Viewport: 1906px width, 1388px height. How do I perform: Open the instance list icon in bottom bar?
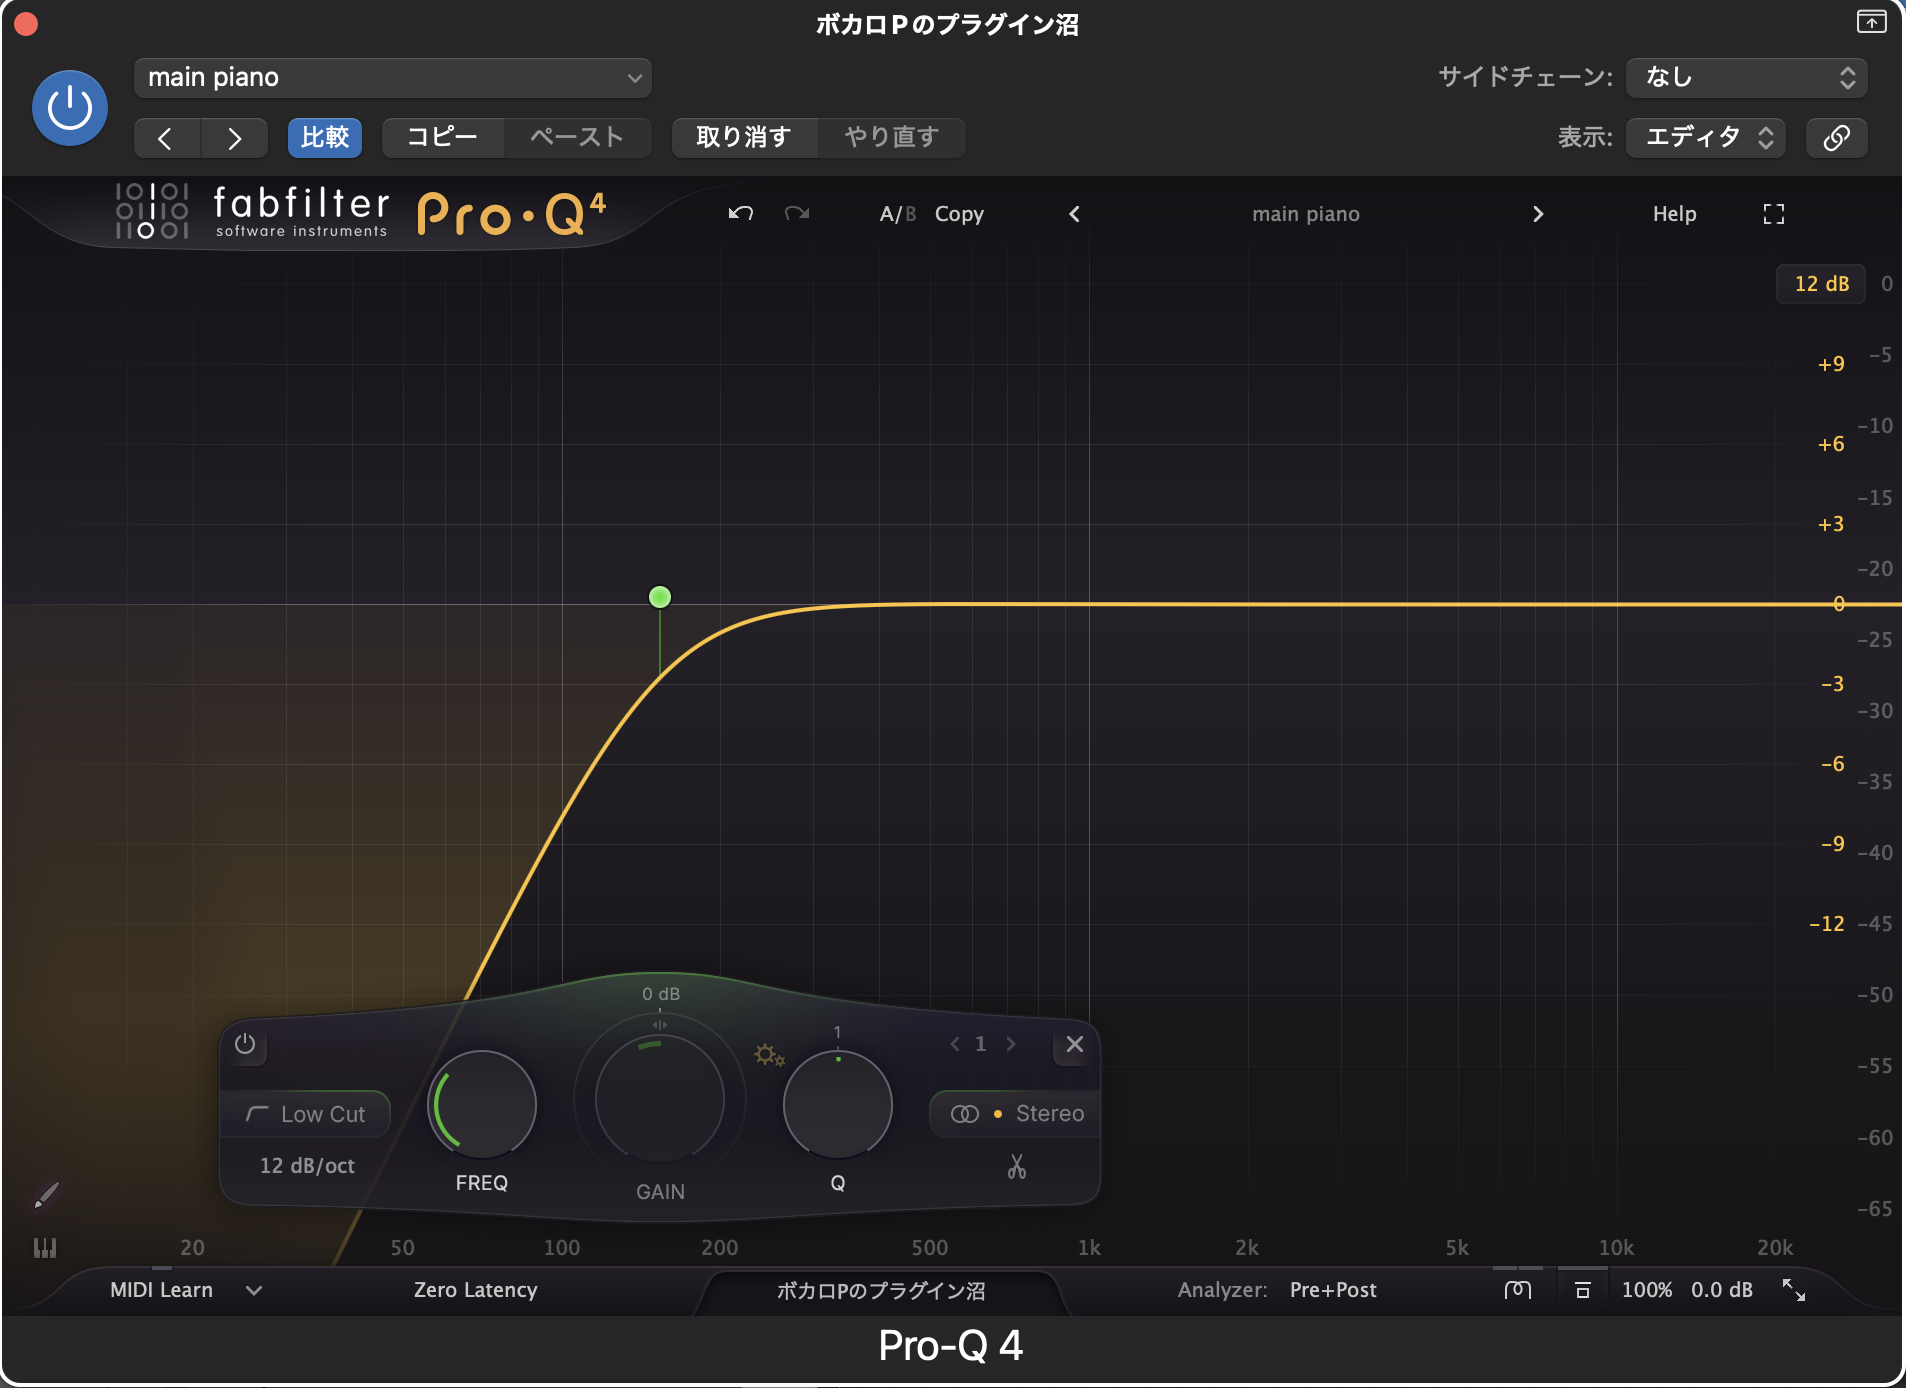click(x=1517, y=1290)
